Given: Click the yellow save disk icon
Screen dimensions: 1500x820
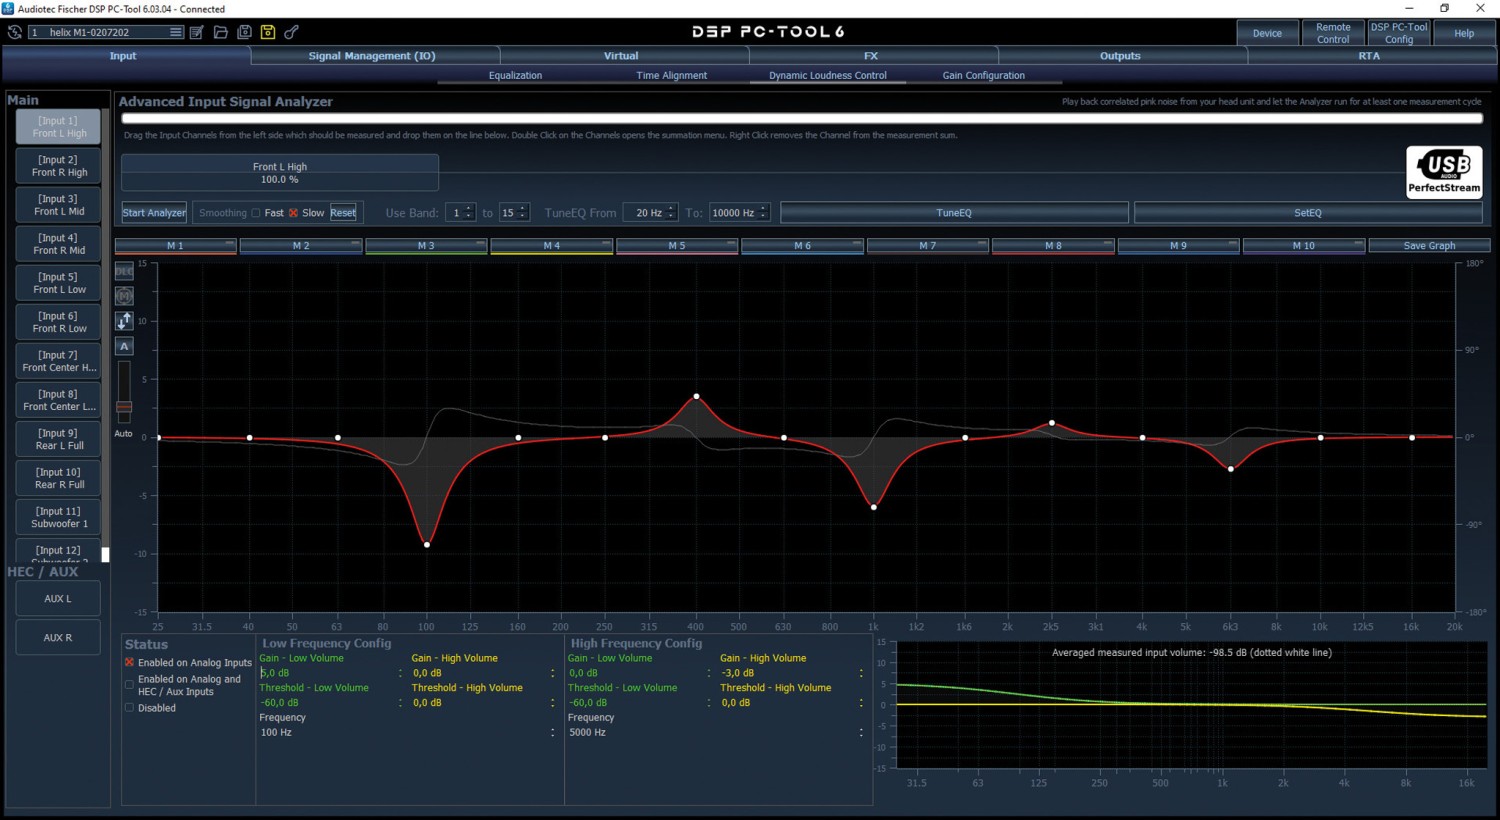Looking at the screenshot, I should (x=268, y=32).
